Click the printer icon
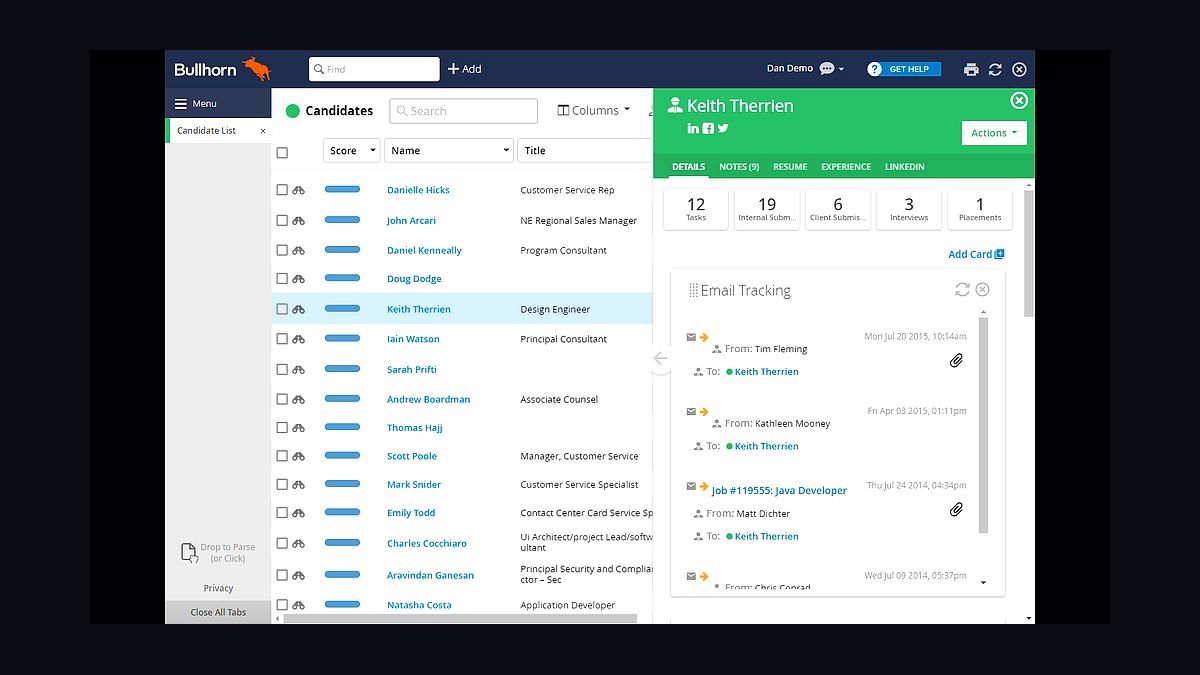Viewport: 1200px width, 675px height. 971,69
